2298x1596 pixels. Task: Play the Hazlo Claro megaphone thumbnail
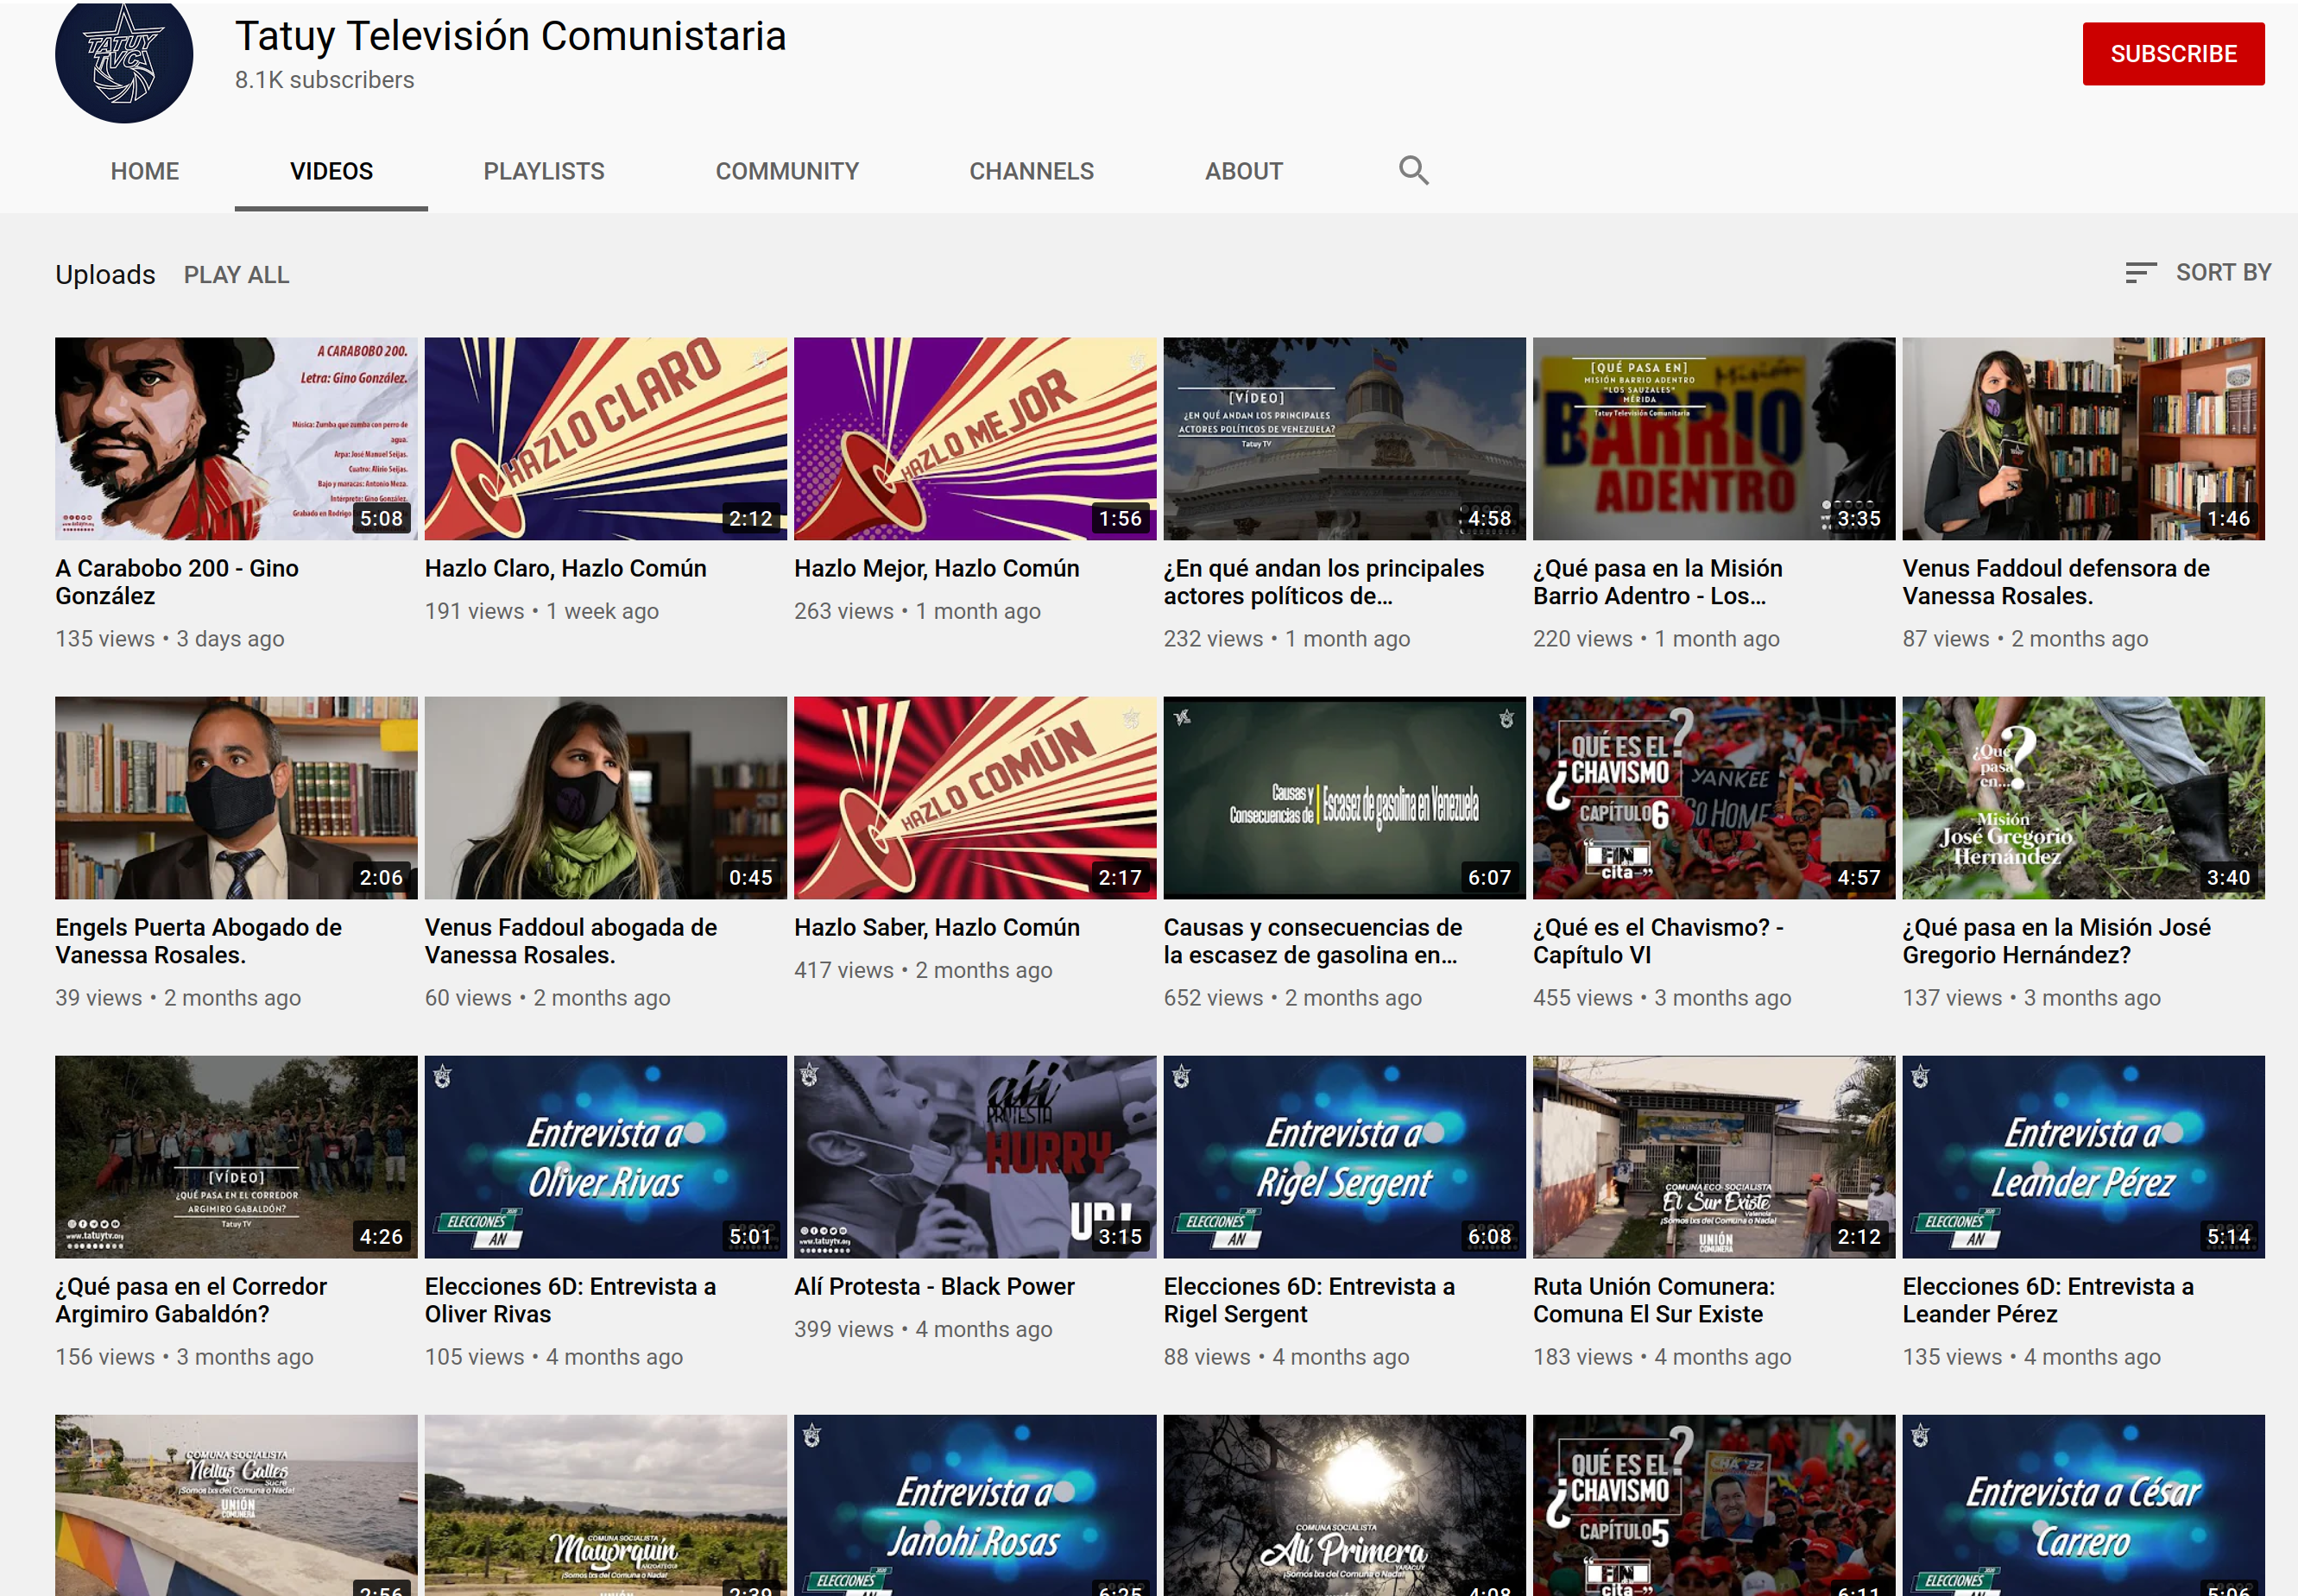point(606,439)
